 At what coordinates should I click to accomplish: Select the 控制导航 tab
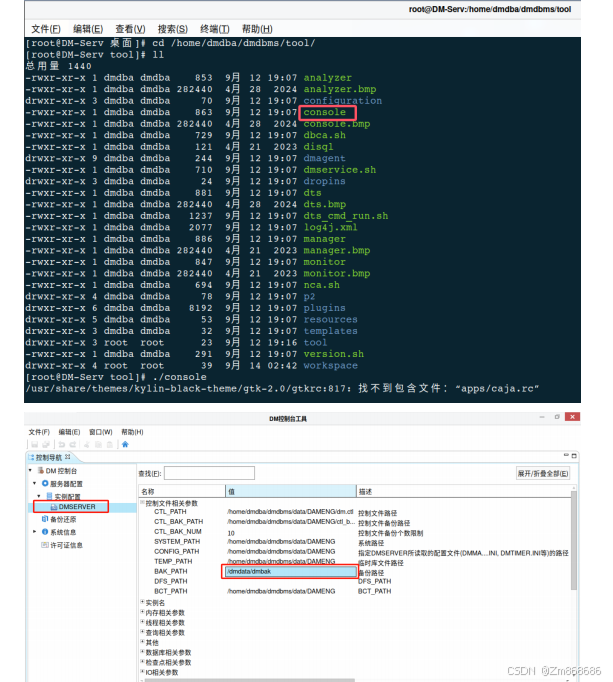coord(49,457)
